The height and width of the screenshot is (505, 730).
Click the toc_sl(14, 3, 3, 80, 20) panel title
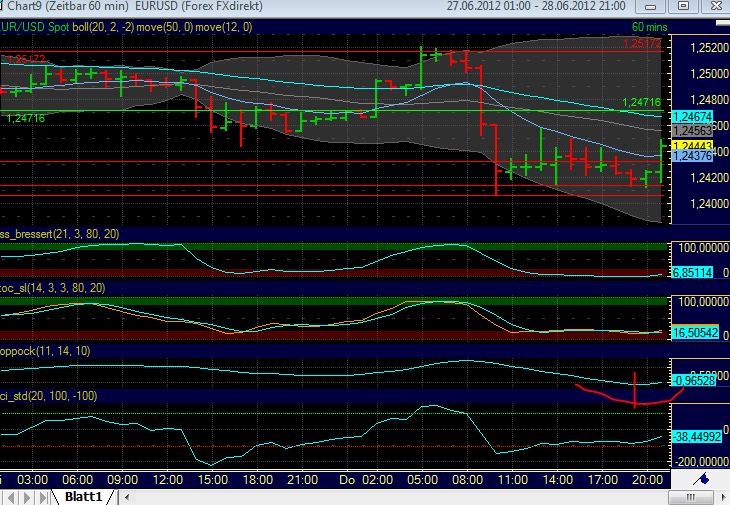53,288
